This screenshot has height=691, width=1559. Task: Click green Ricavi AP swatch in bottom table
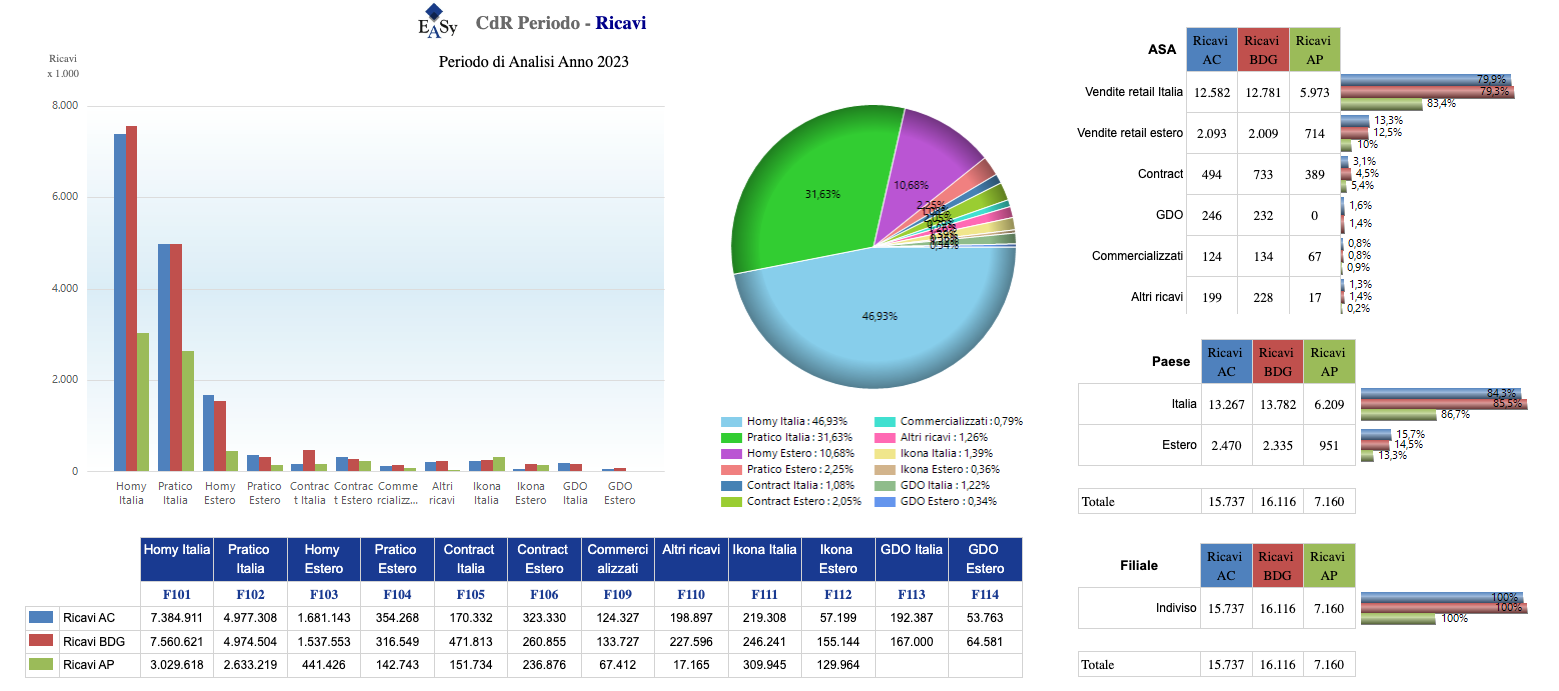(x=41, y=665)
